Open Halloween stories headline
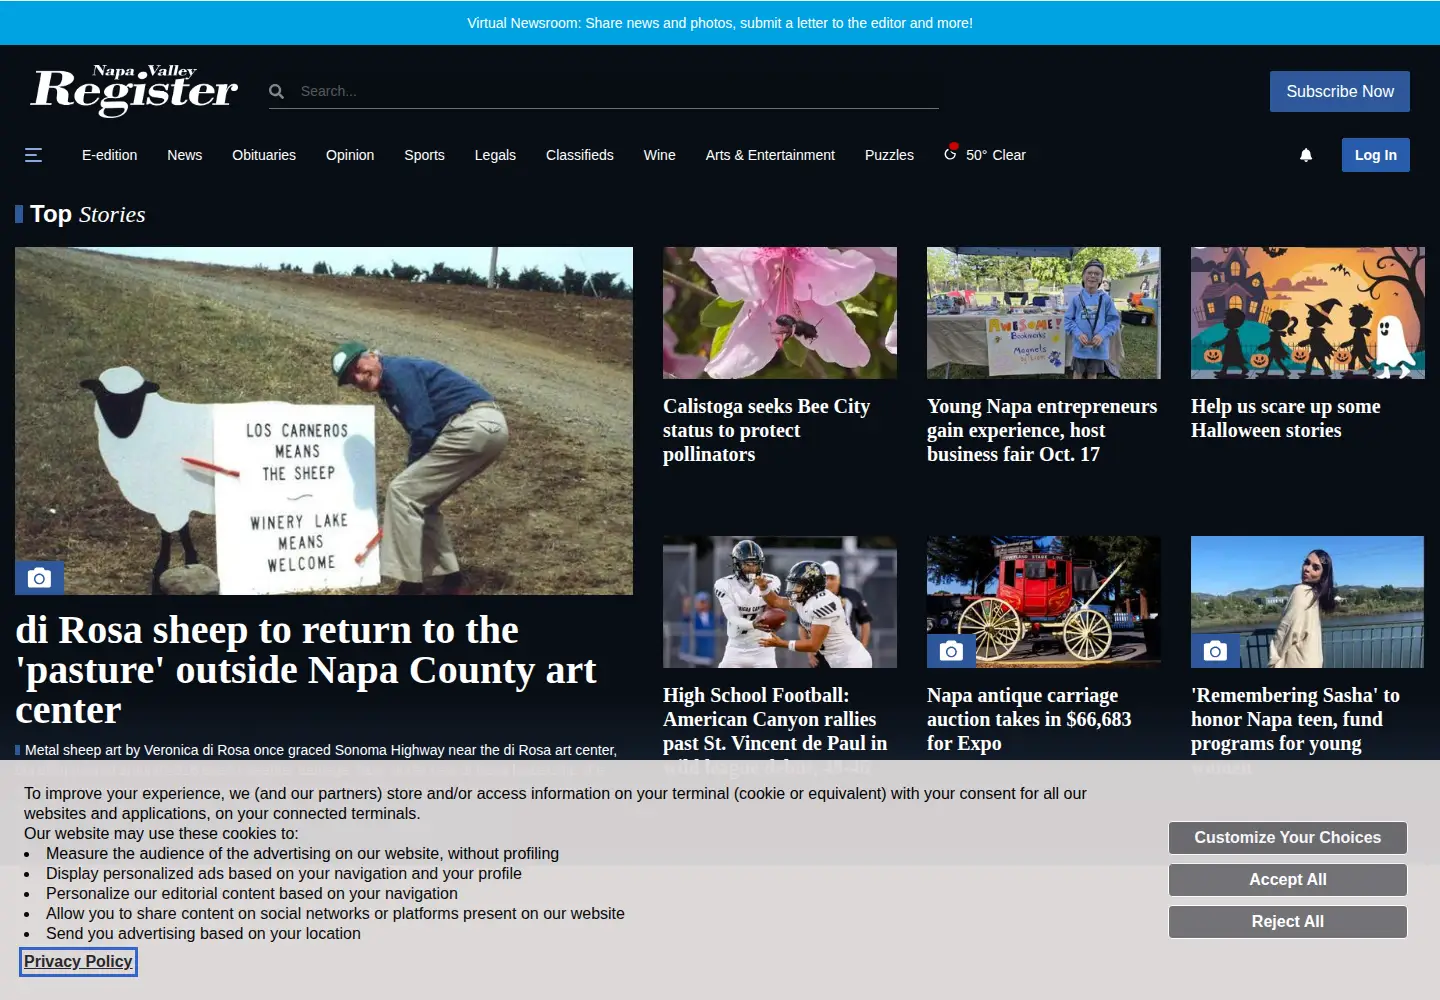The width and height of the screenshot is (1440, 1000). pos(1286,418)
